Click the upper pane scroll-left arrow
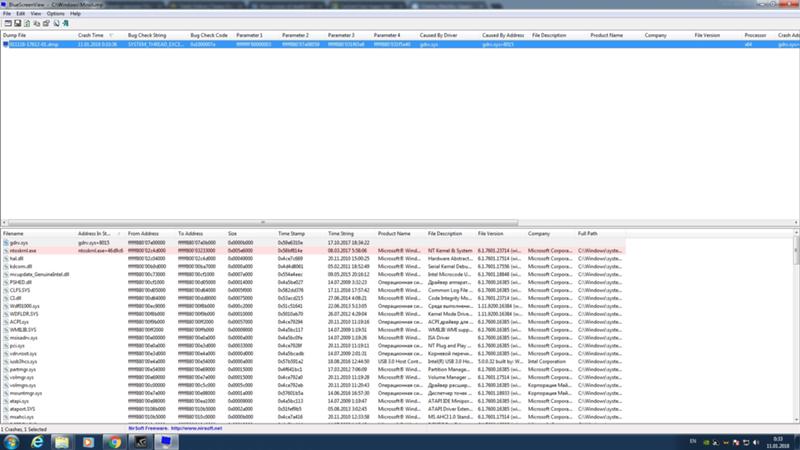 (4, 222)
